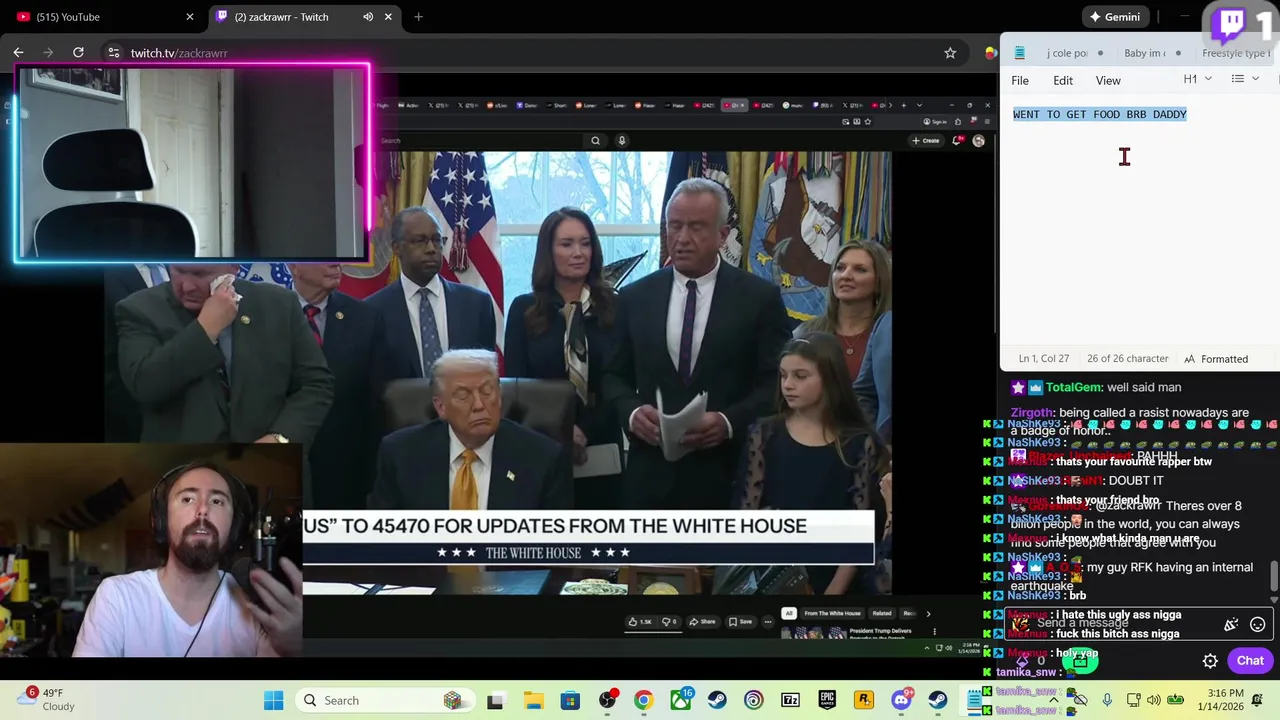Bookmark this page with the star icon
This screenshot has height=720, width=1280.
click(950, 53)
